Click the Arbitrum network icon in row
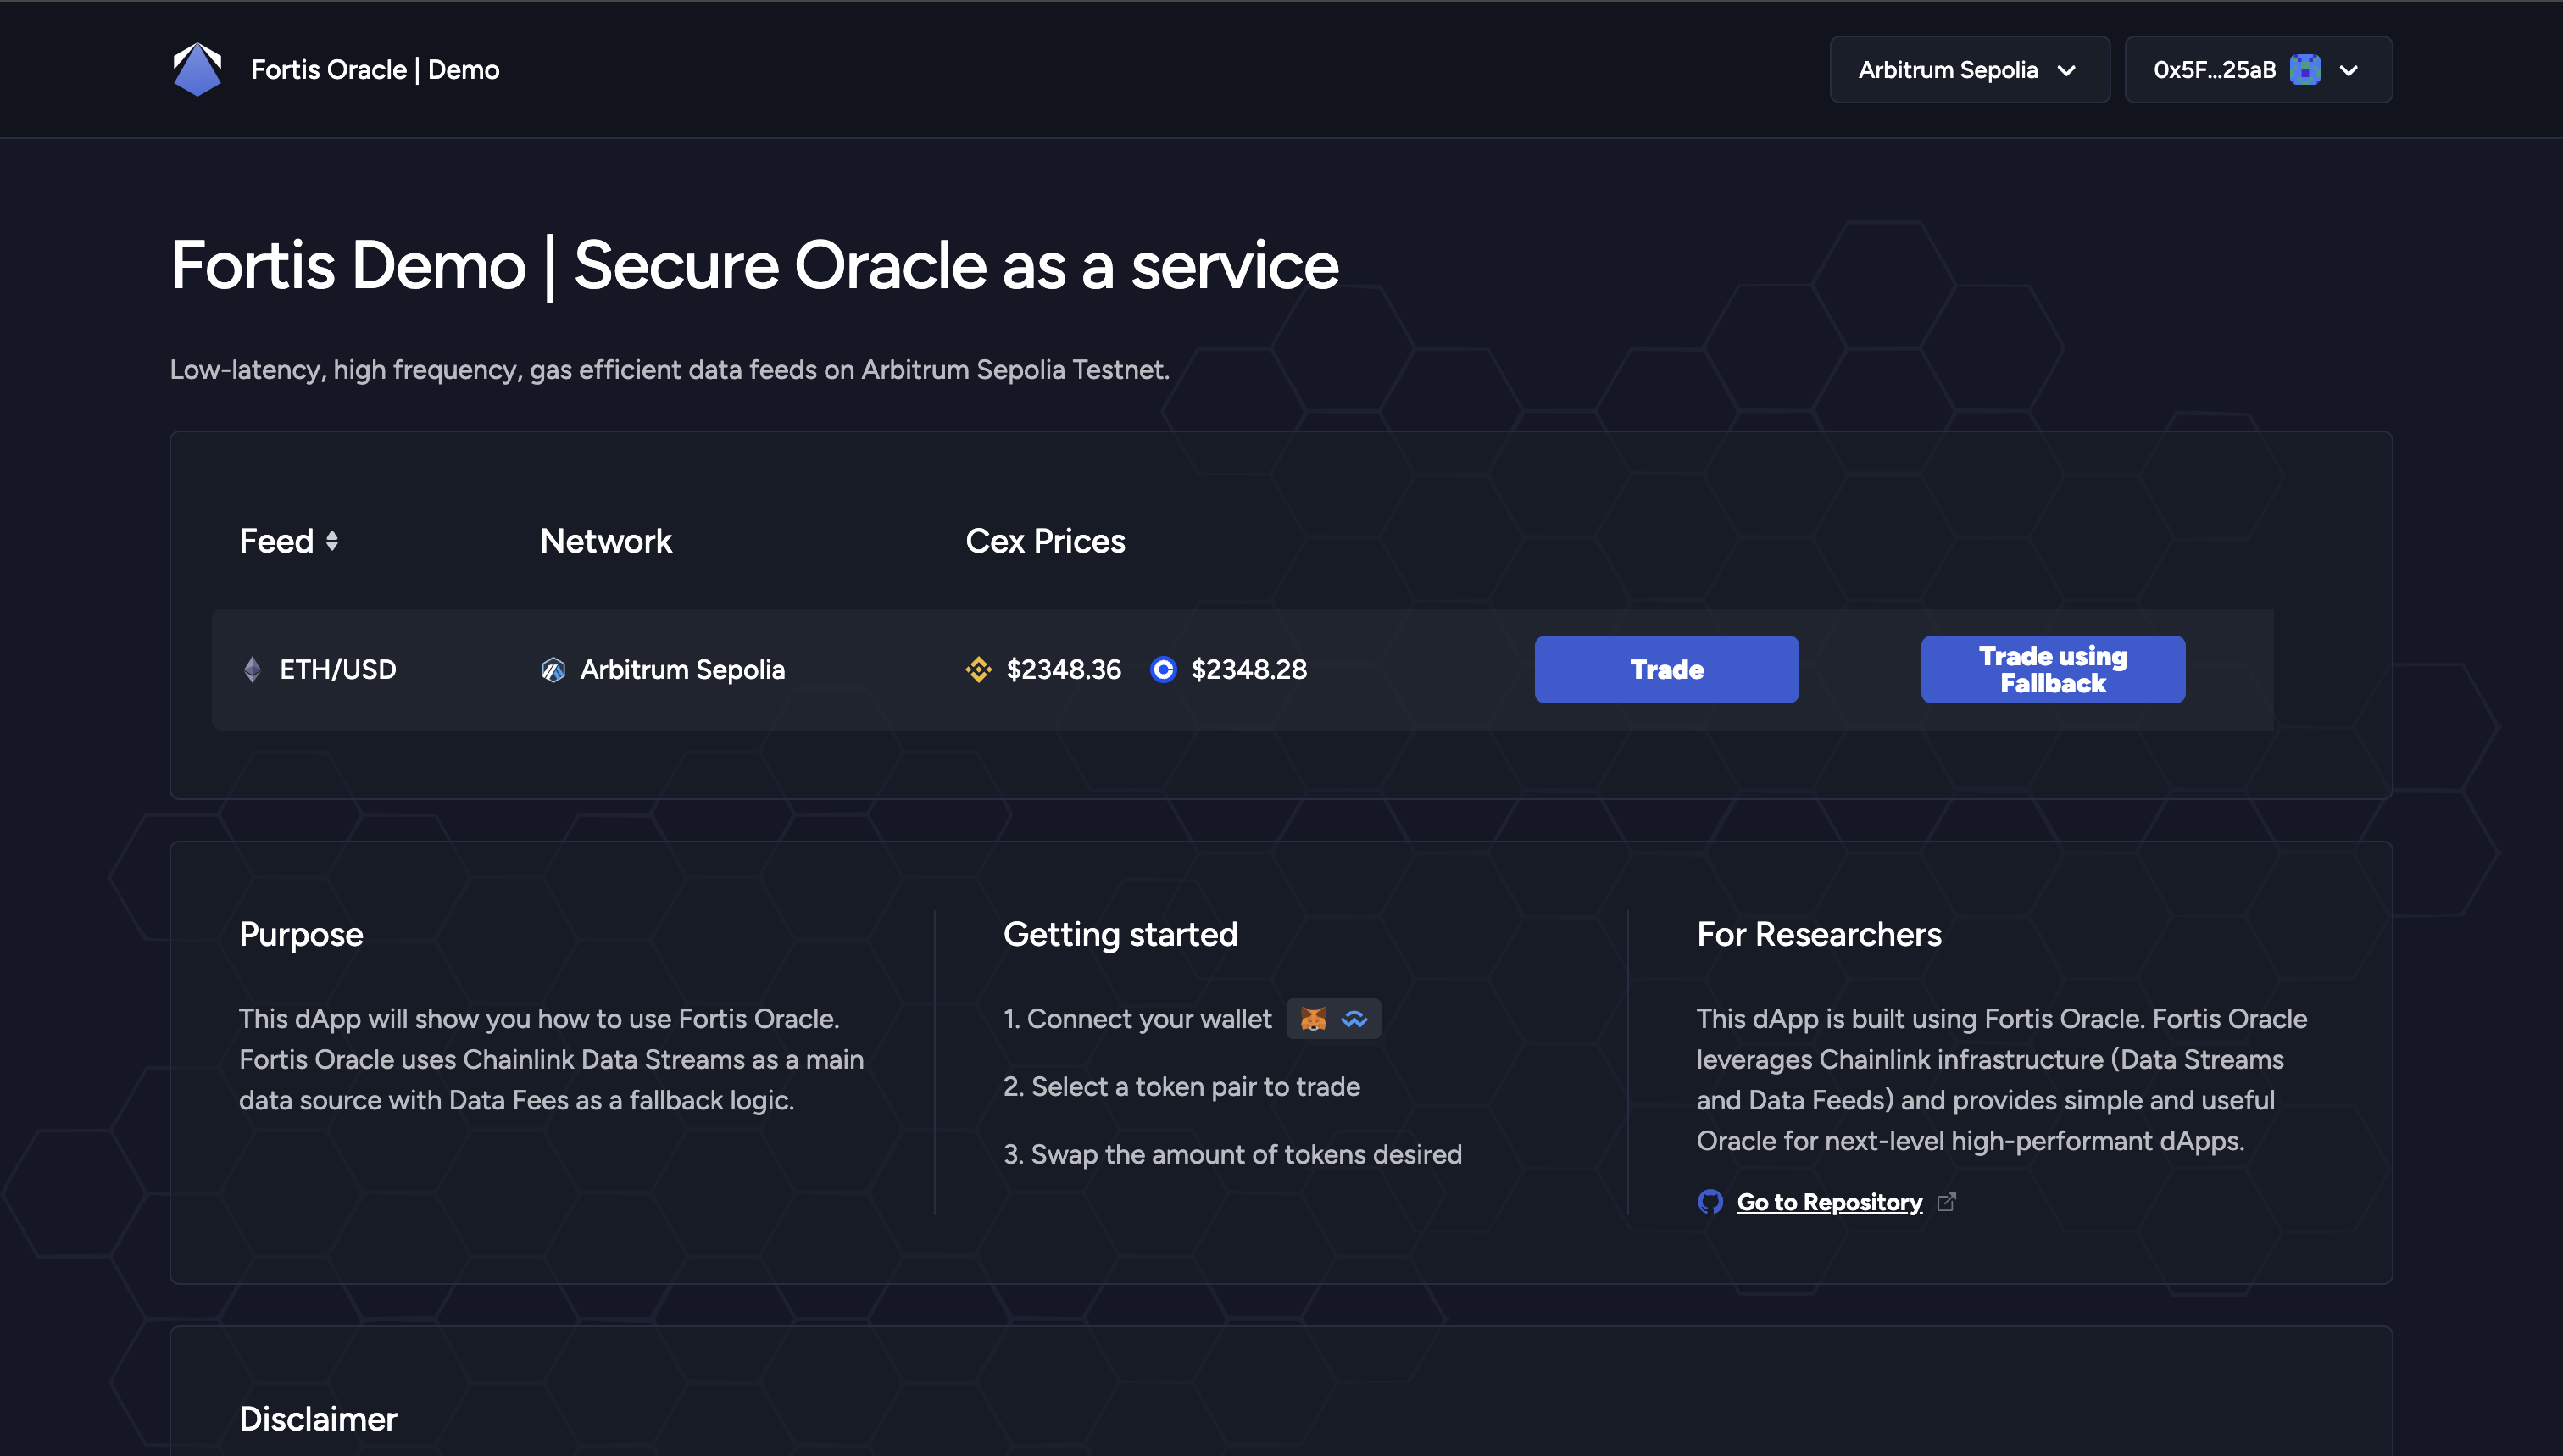The image size is (2563, 1456). (x=553, y=669)
